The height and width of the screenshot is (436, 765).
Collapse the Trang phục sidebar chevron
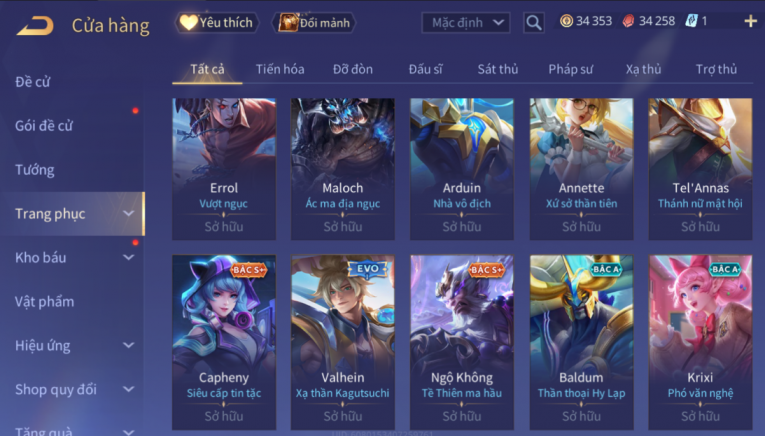pos(128,214)
